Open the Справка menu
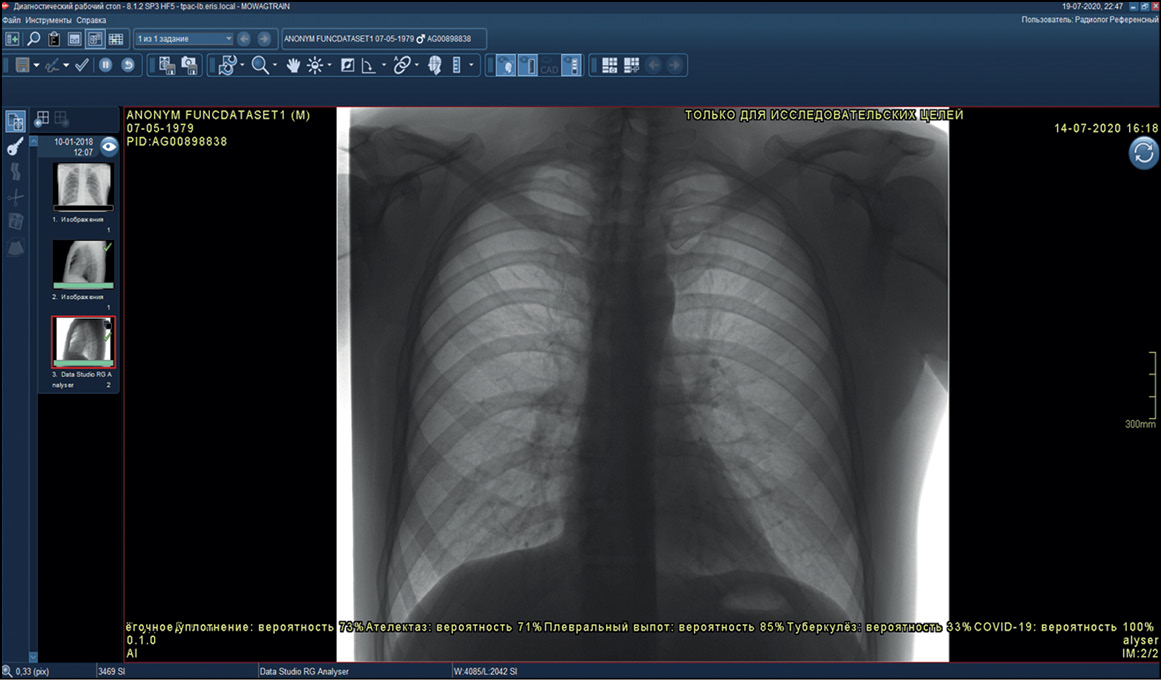This screenshot has width=1161, height=680. pyautogui.click(x=91, y=20)
